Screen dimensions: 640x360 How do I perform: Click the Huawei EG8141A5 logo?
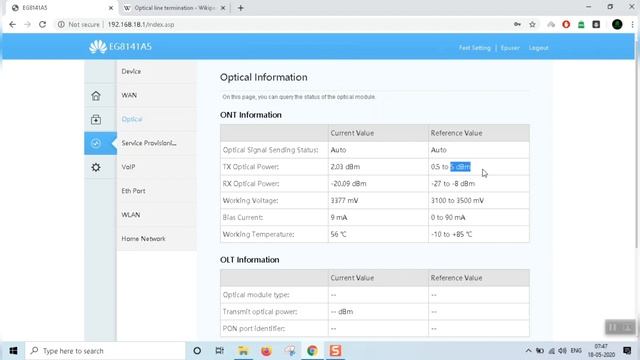pyautogui.click(x=120, y=47)
